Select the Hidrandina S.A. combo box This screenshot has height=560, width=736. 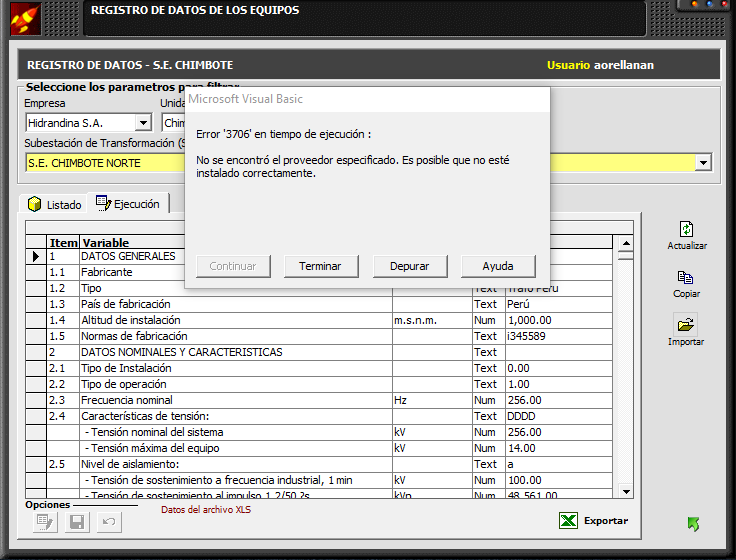point(89,123)
